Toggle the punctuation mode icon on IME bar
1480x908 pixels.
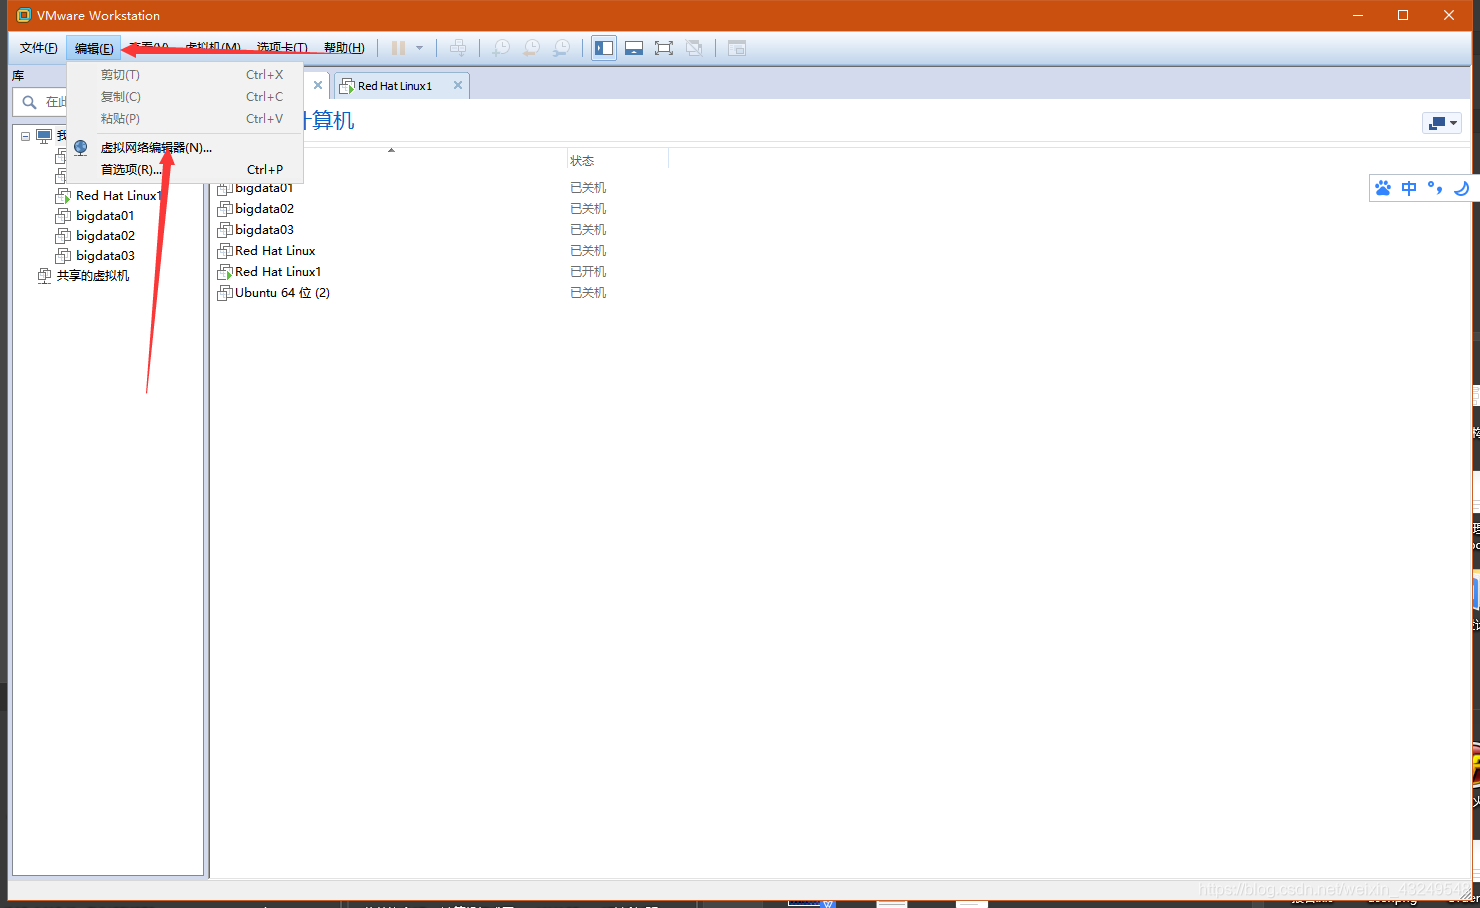[1435, 188]
